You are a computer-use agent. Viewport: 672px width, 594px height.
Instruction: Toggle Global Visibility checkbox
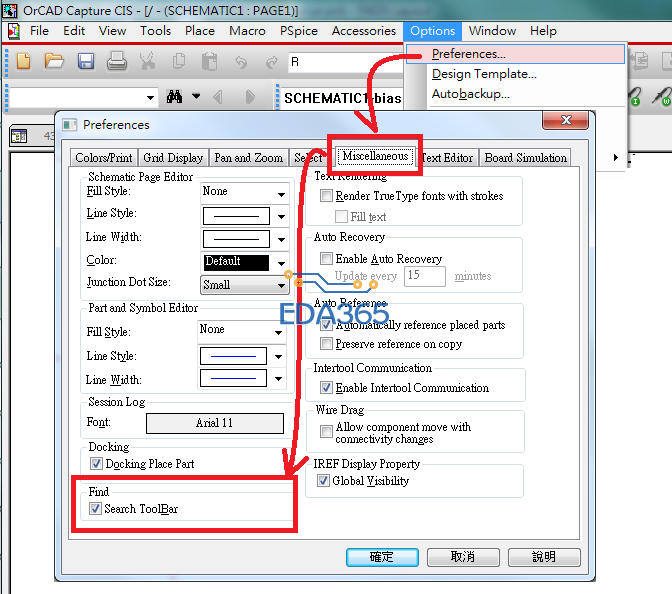pyautogui.click(x=323, y=481)
